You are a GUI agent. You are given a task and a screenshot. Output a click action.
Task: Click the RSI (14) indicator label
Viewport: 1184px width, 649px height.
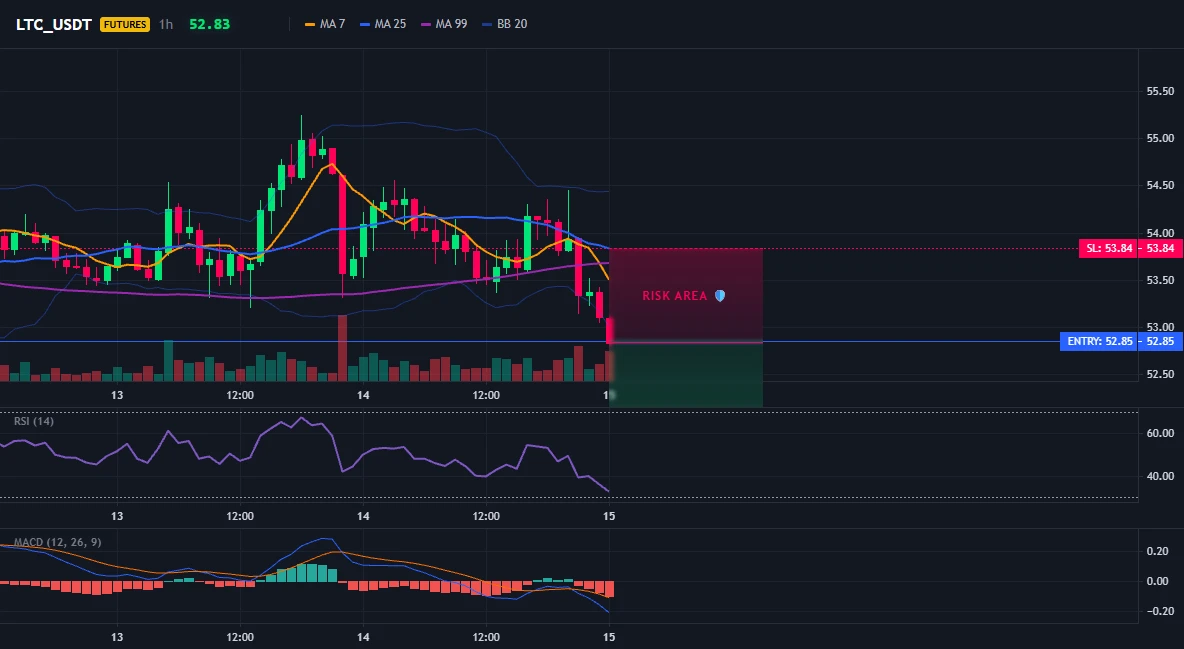pyautogui.click(x=34, y=421)
